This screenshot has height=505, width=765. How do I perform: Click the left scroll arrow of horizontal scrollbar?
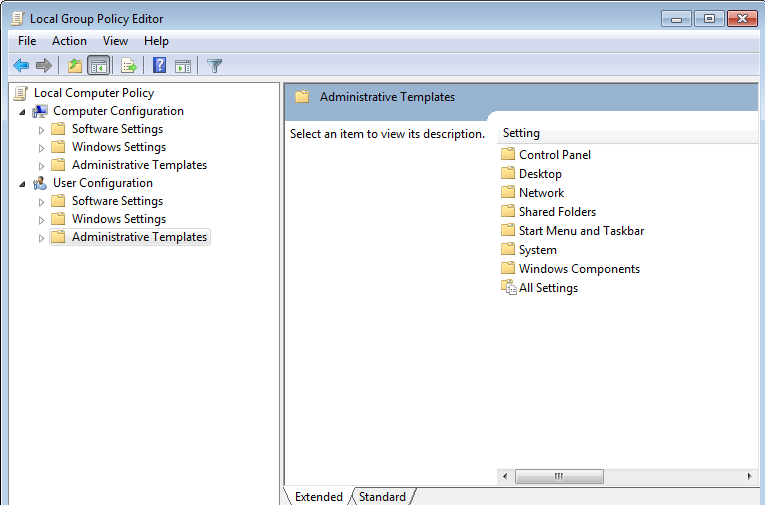click(x=505, y=476)
